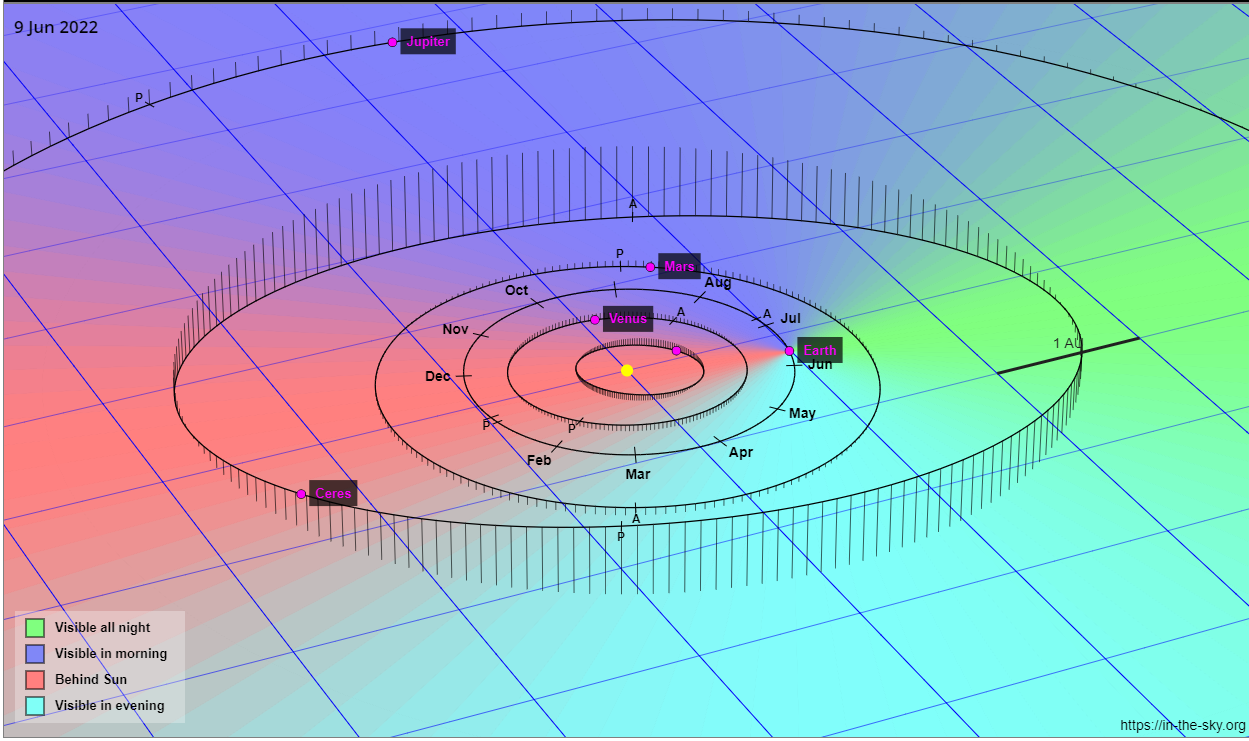
Task: Select the Mars name label
Action: coord(679,266)
